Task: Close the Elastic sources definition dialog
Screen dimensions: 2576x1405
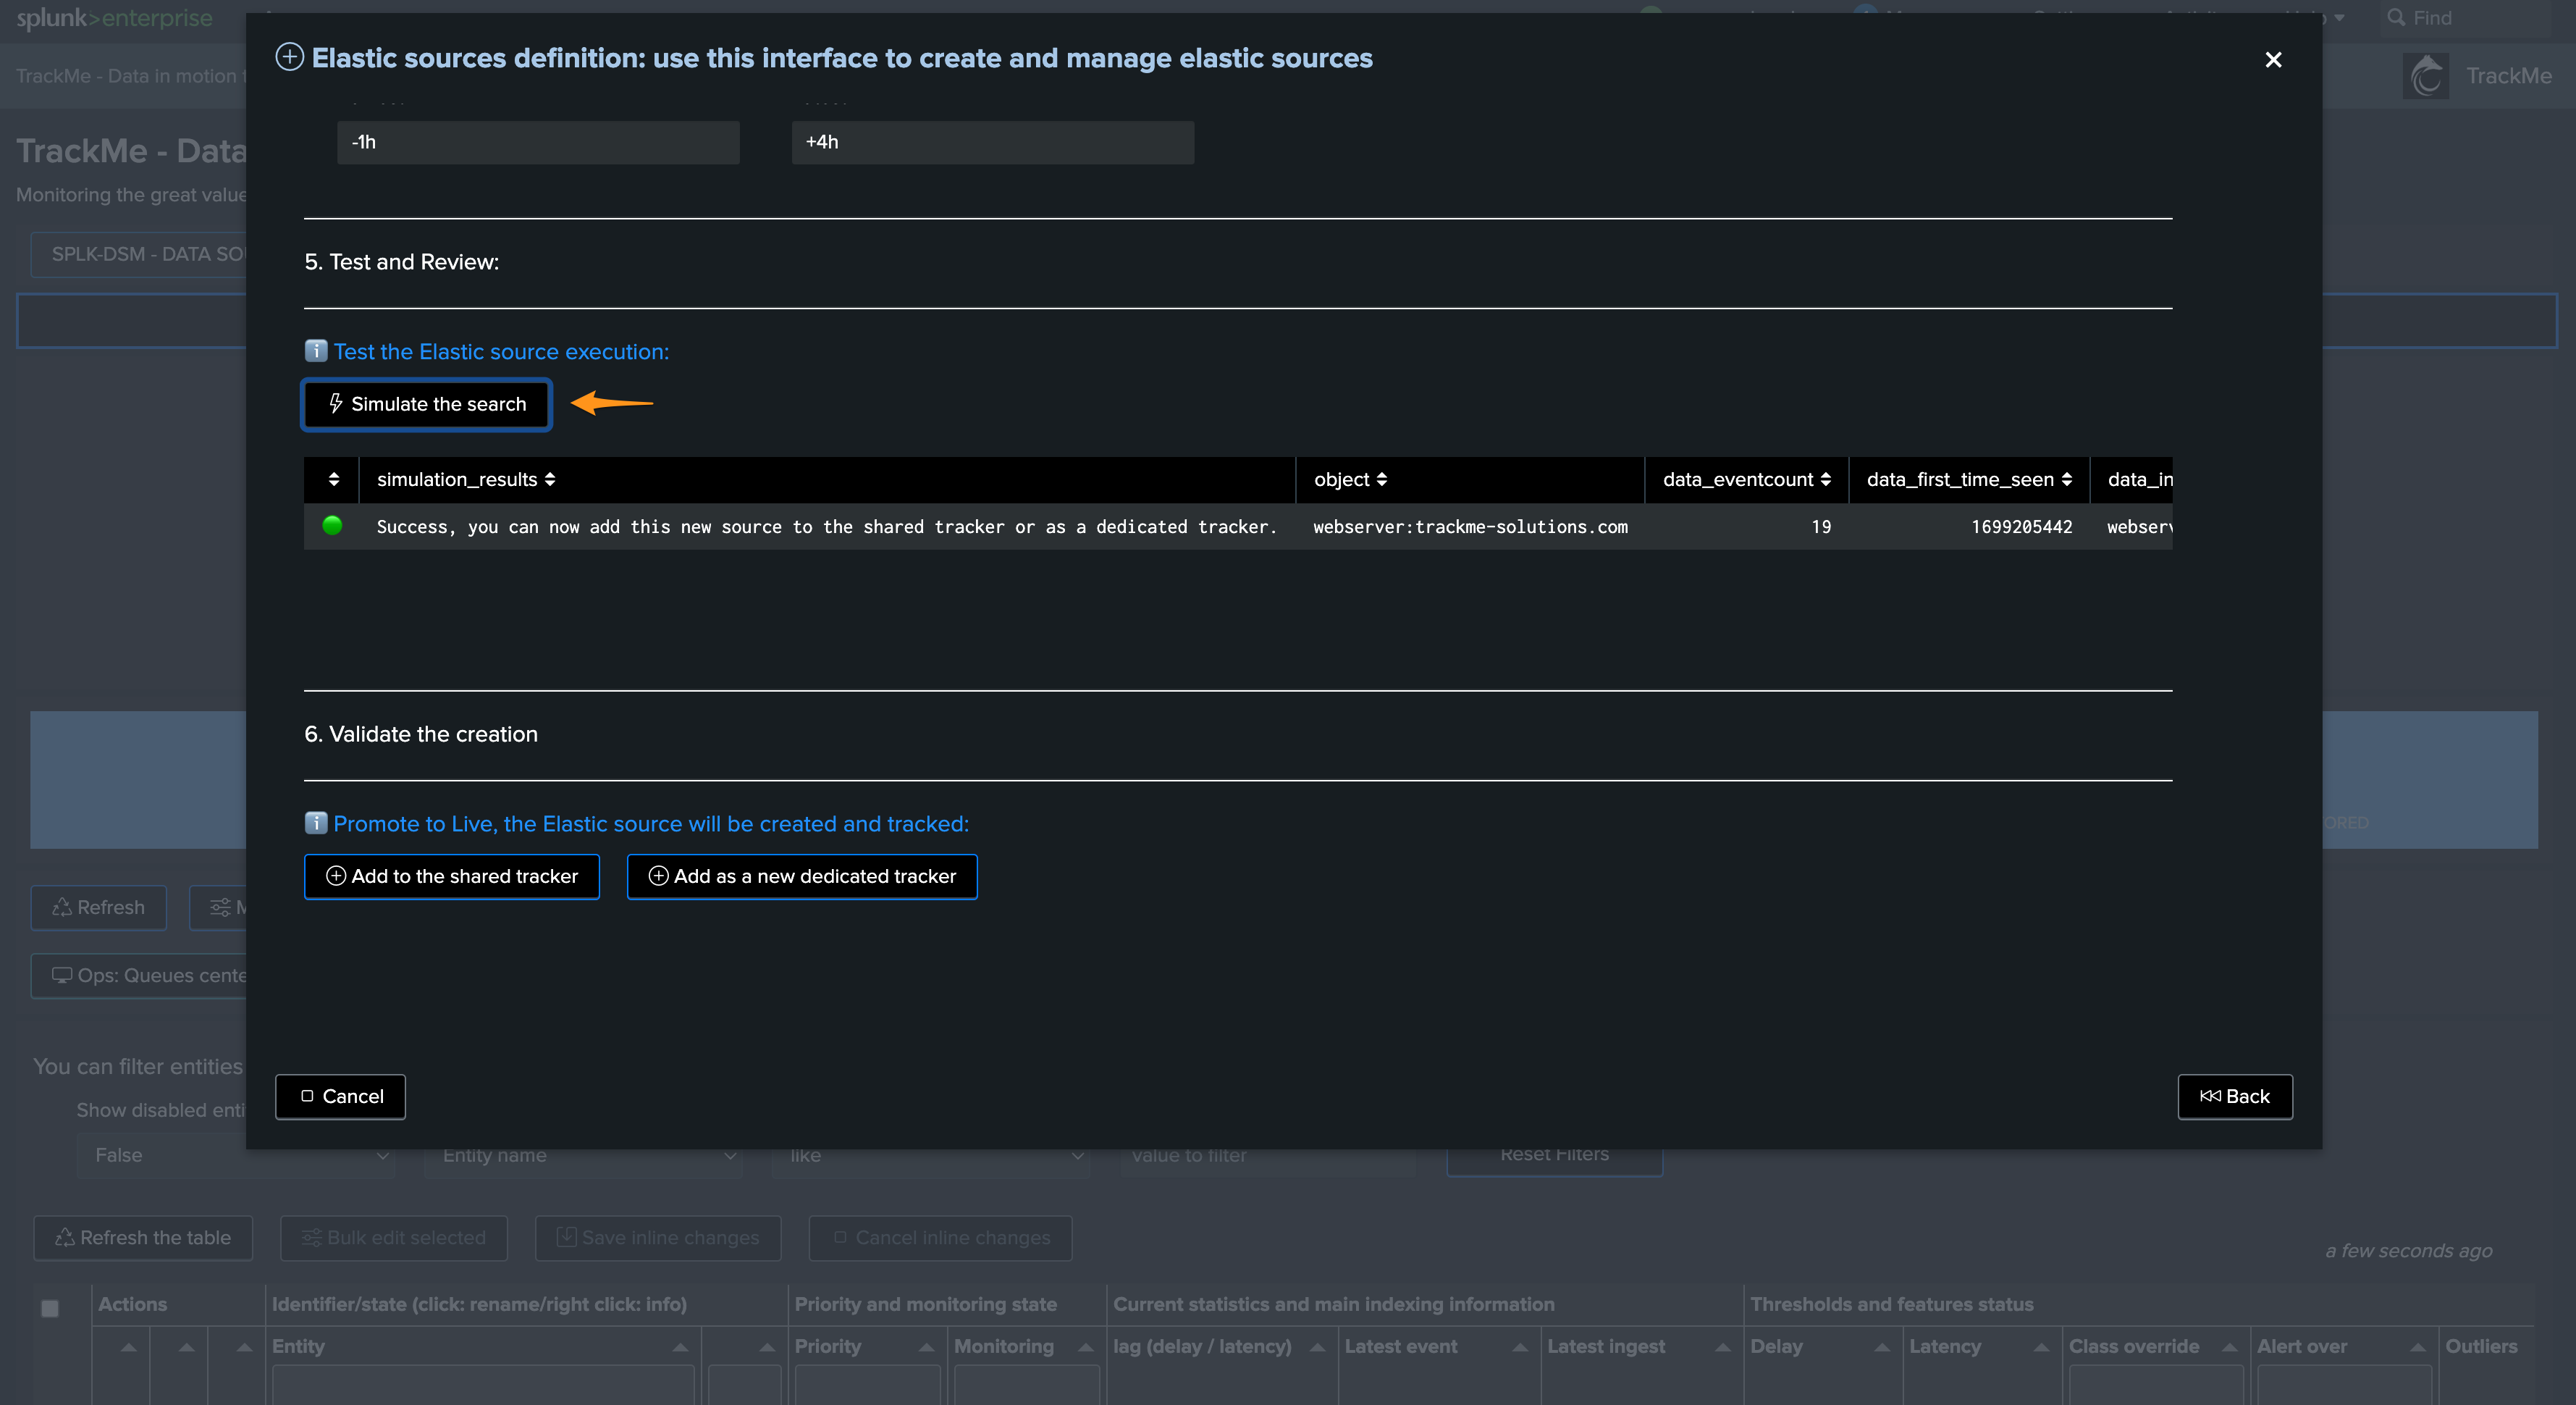Action: click(x=2273, y=59)
